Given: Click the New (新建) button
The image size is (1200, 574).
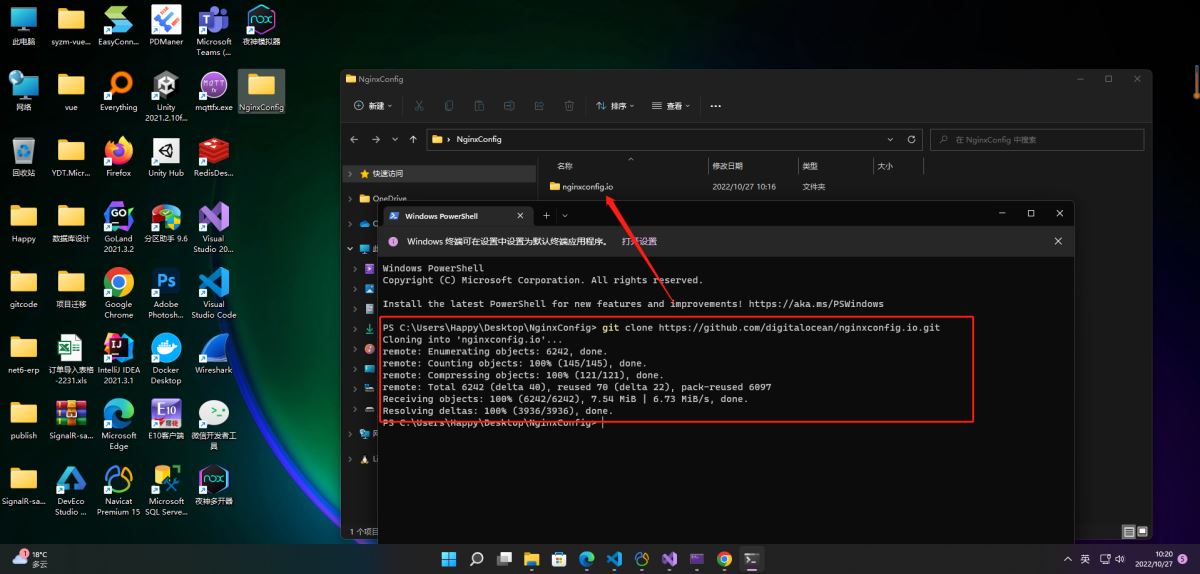Looking at the screenshot, I should point(372,106).
